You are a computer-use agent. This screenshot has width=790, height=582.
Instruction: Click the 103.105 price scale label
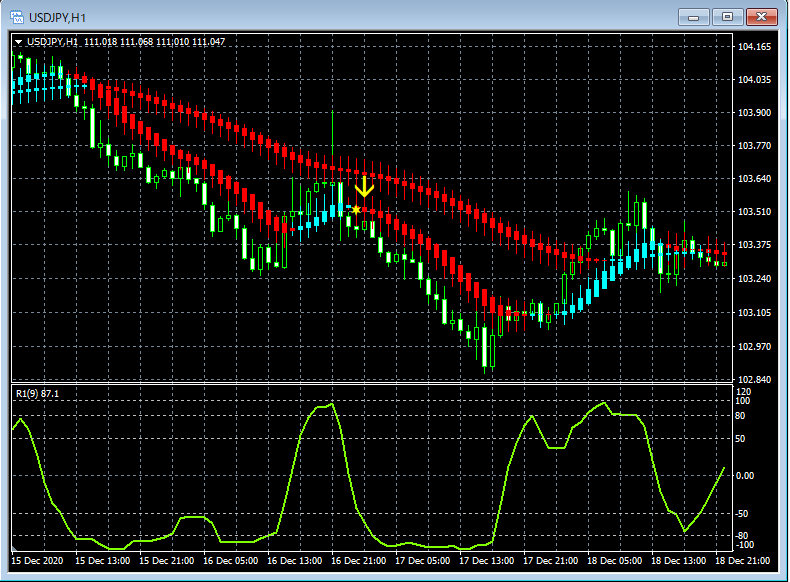coord(754,312)
